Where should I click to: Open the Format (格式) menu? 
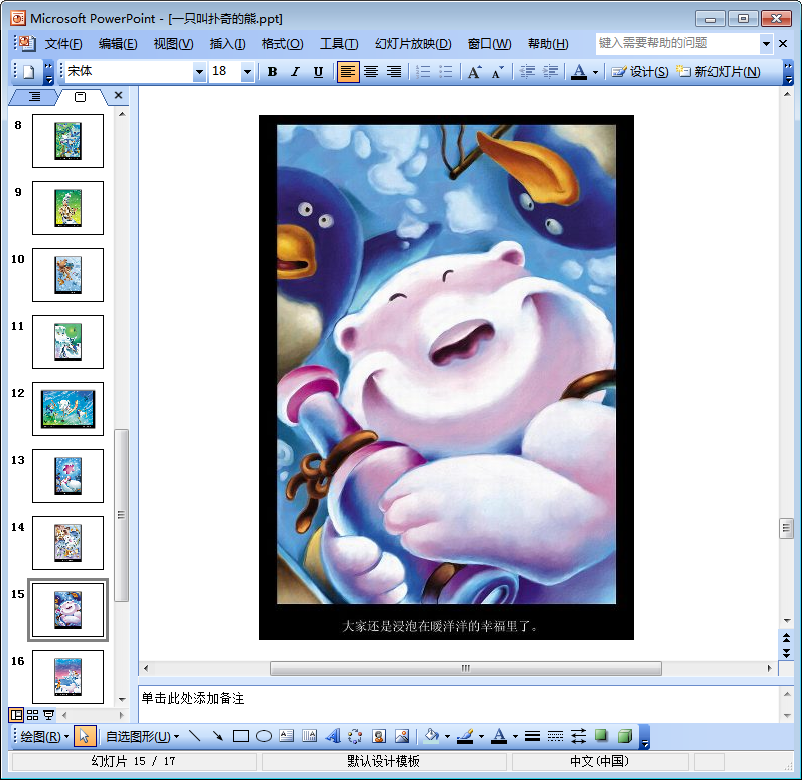[x=282, y=44]
